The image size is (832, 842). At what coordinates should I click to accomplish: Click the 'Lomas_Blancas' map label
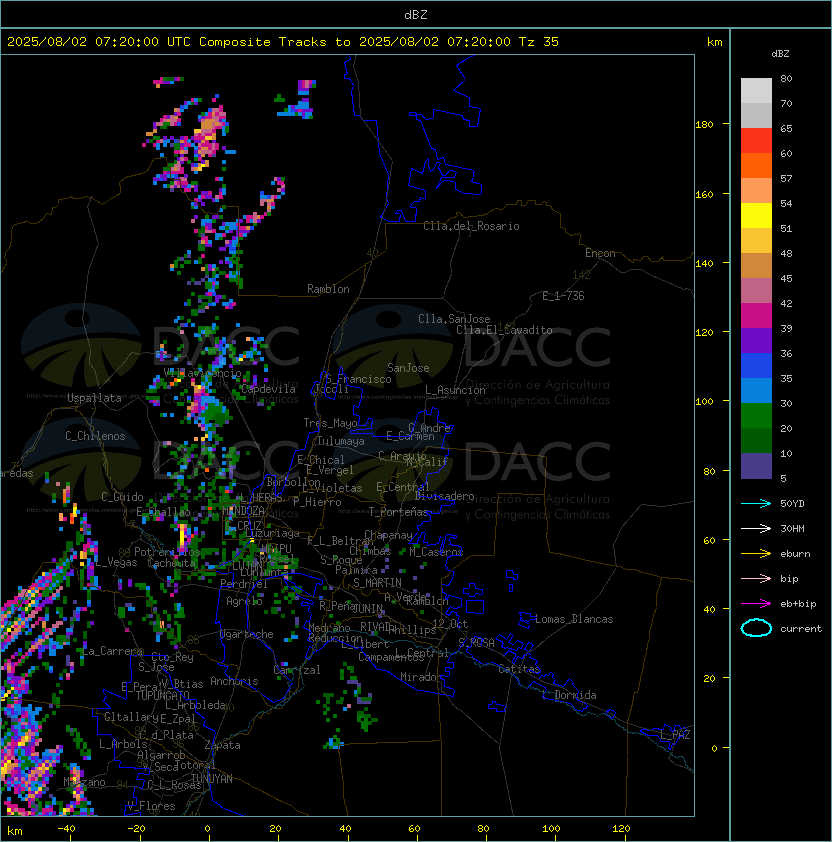[x=574, y=619]
